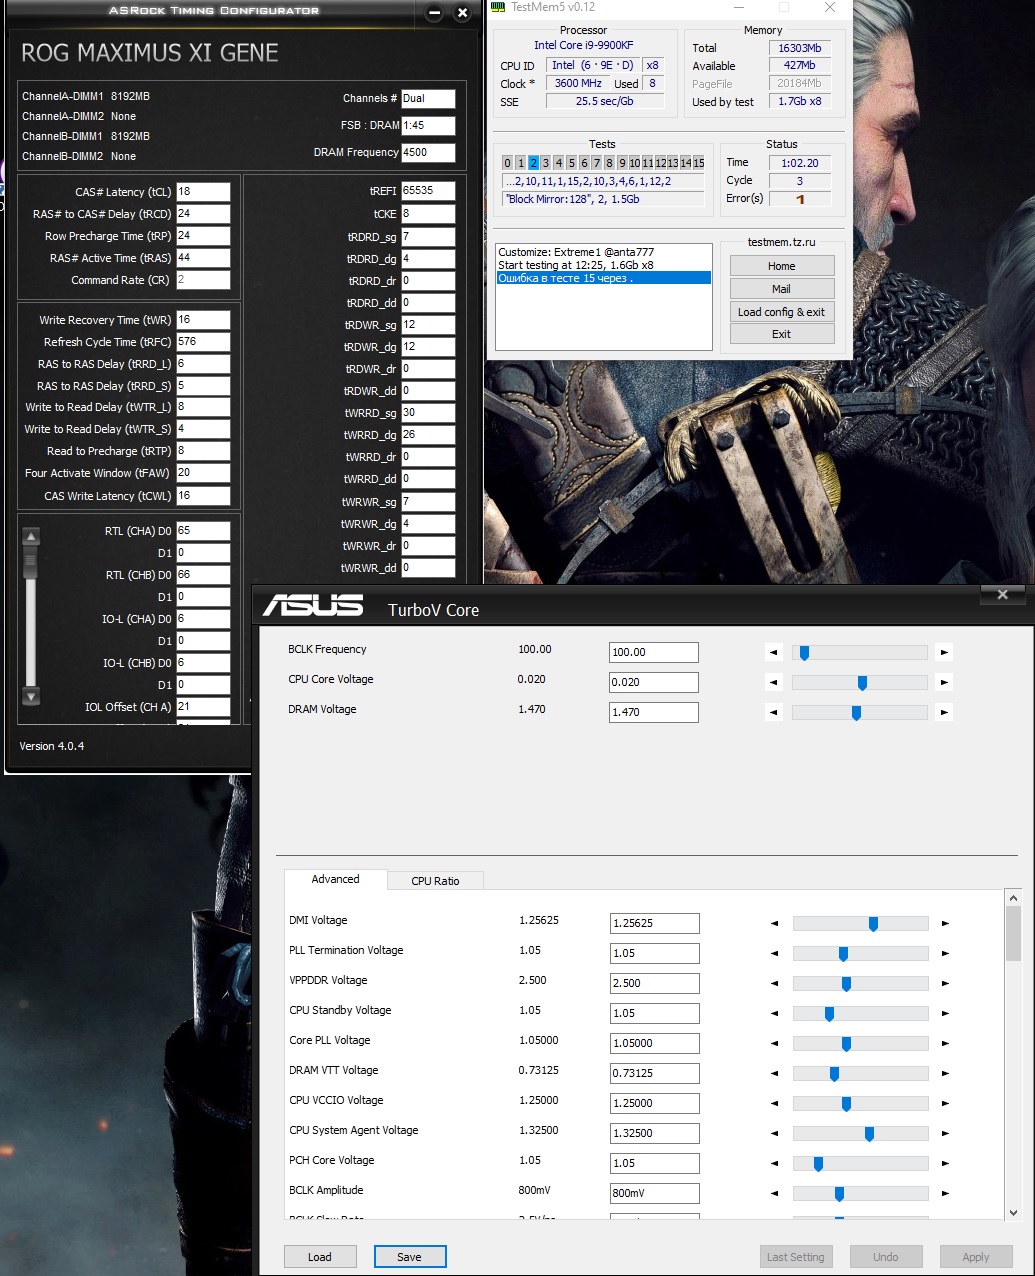The height and width of the screenshot is (1276, 1035).
Task: Click the tREFI value field
Action: (428, 190)
